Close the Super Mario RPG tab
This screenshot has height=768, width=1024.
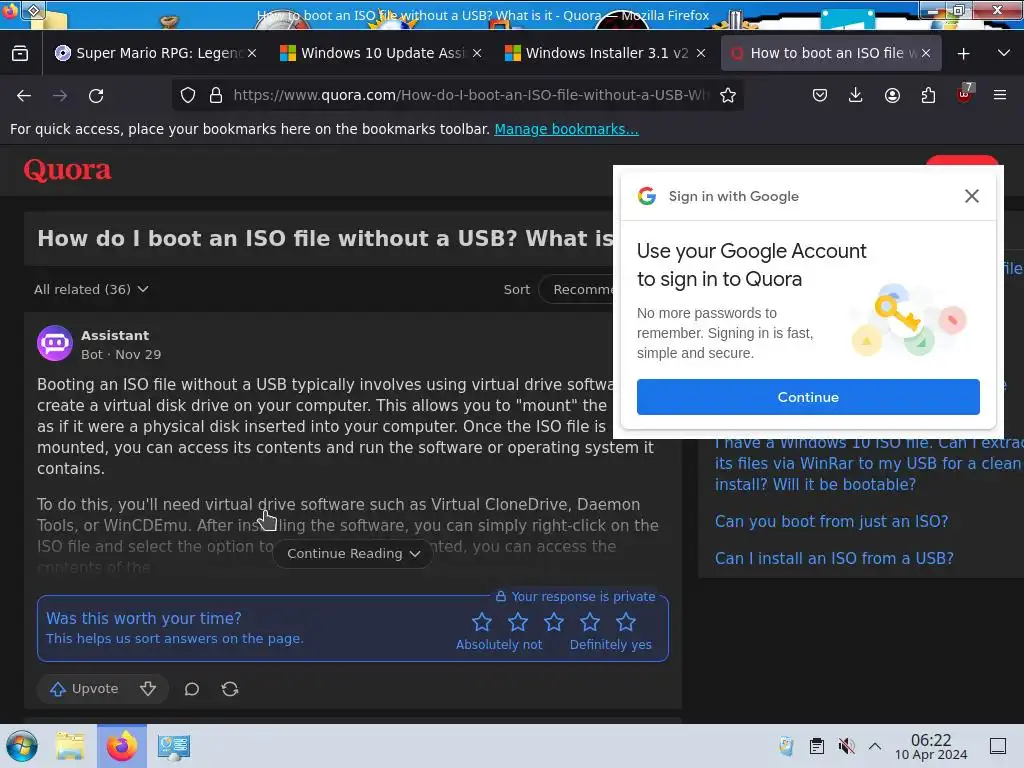252,54
